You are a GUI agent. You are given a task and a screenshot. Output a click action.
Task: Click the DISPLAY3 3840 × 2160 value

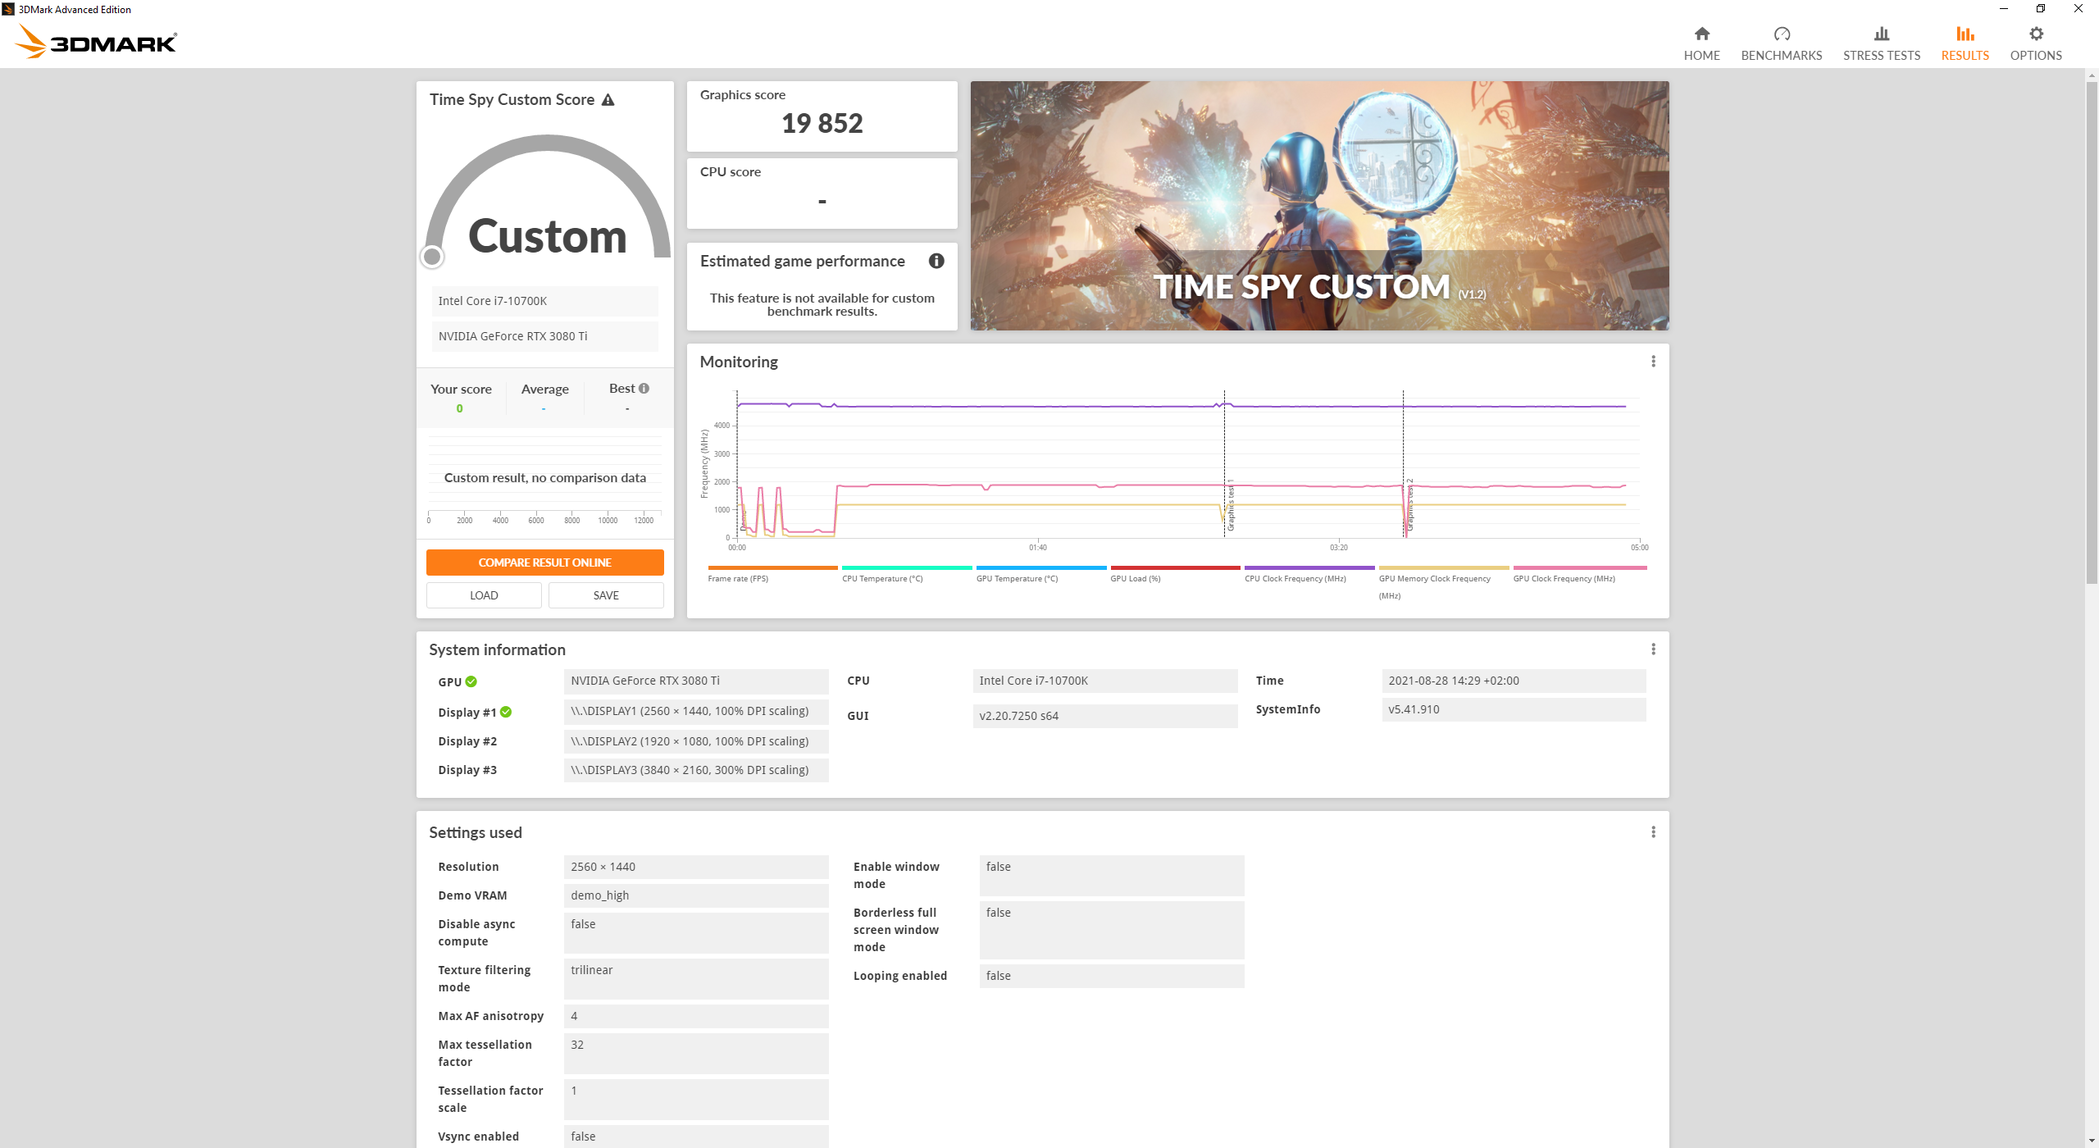point(696,770)
